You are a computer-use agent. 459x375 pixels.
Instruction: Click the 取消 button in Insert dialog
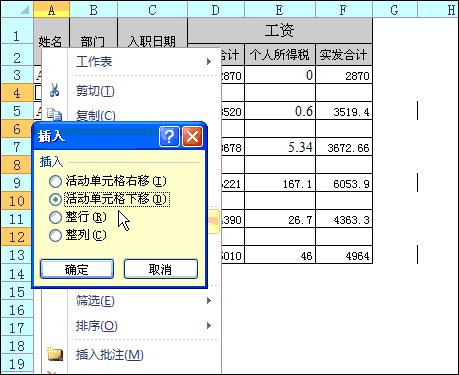(161, 269)
